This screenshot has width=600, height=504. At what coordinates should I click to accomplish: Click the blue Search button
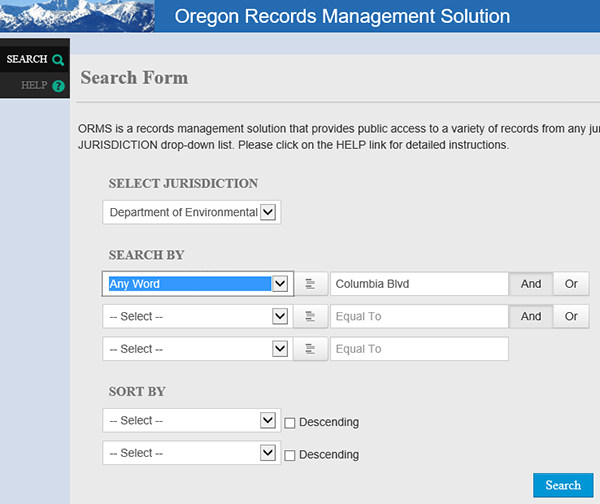[563, 485]
